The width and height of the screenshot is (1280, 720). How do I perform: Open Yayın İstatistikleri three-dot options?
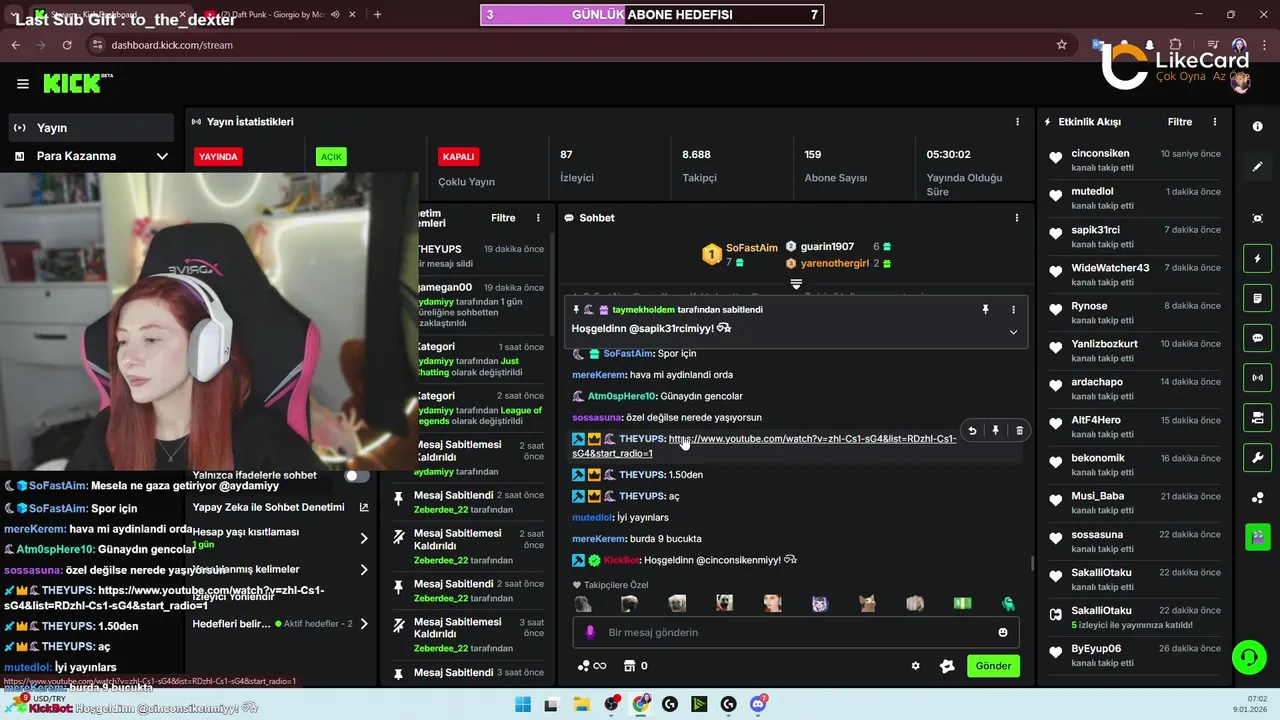(x=1018, y=122)
